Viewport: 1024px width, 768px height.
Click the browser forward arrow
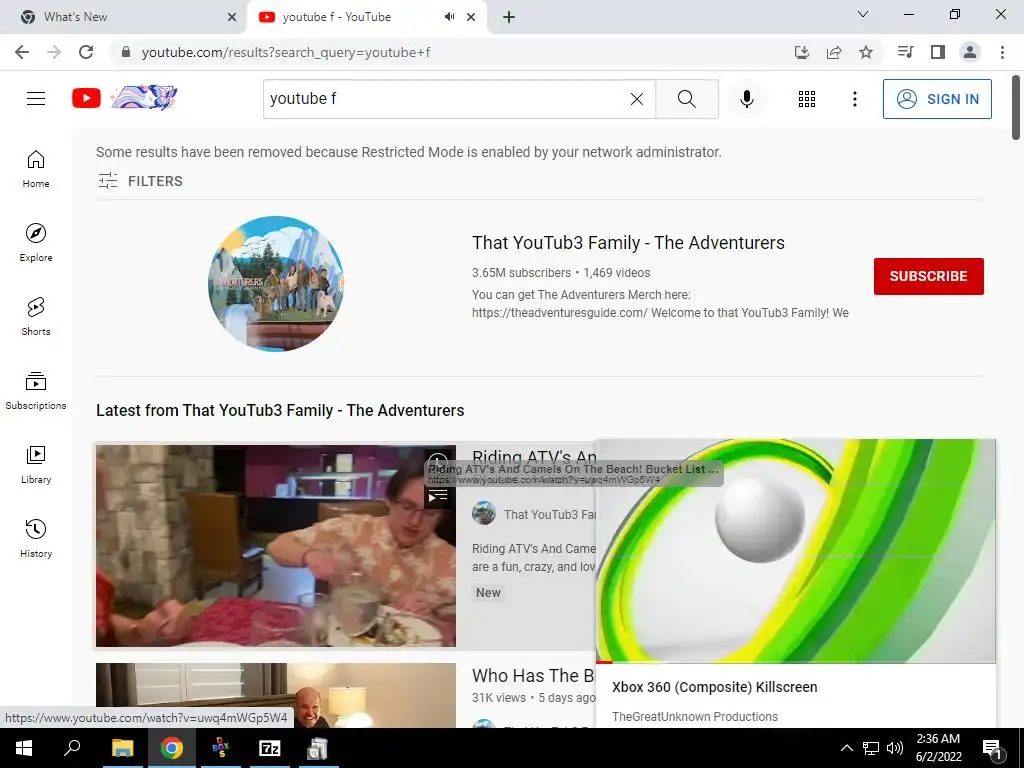pos(54,52)
